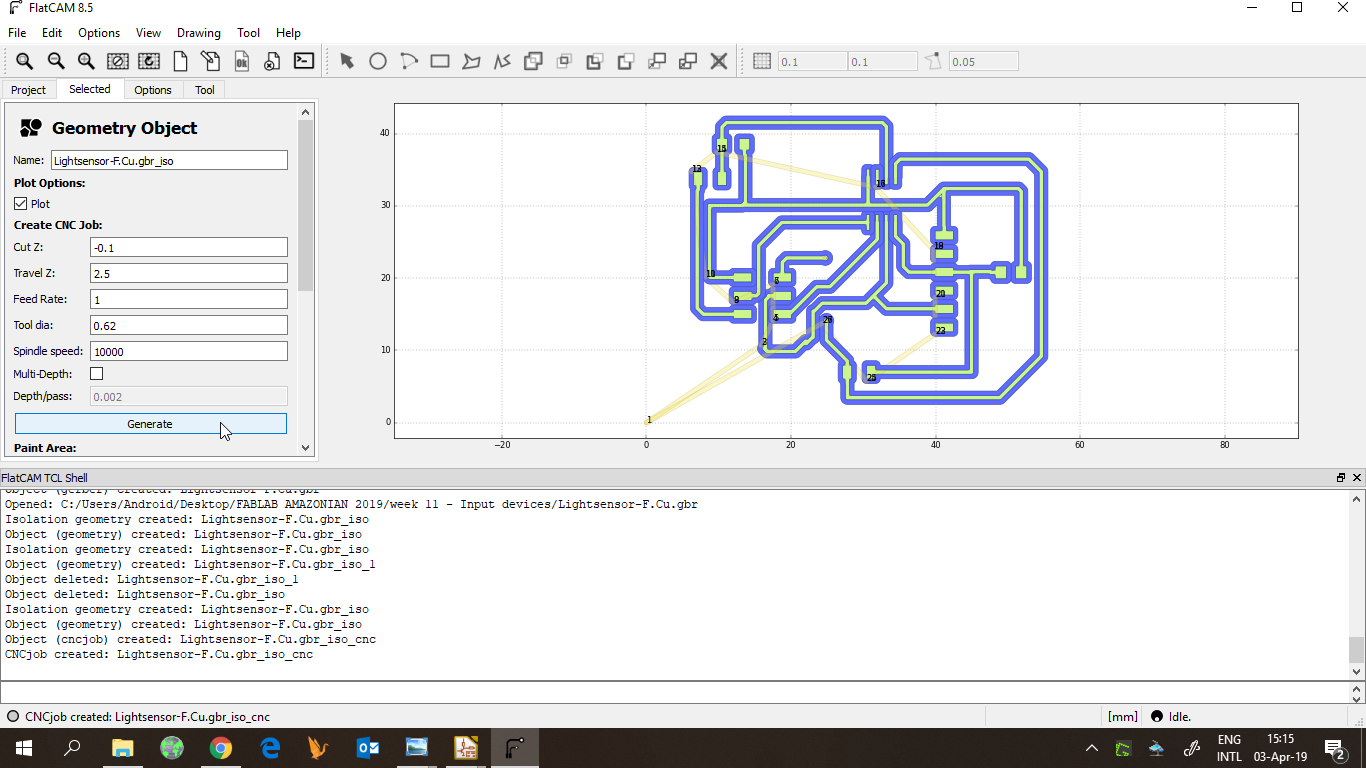Open the Tool menu in menu bar
Image resolution: width=1366 pixels, height=768 pixels.
[248, 33]
